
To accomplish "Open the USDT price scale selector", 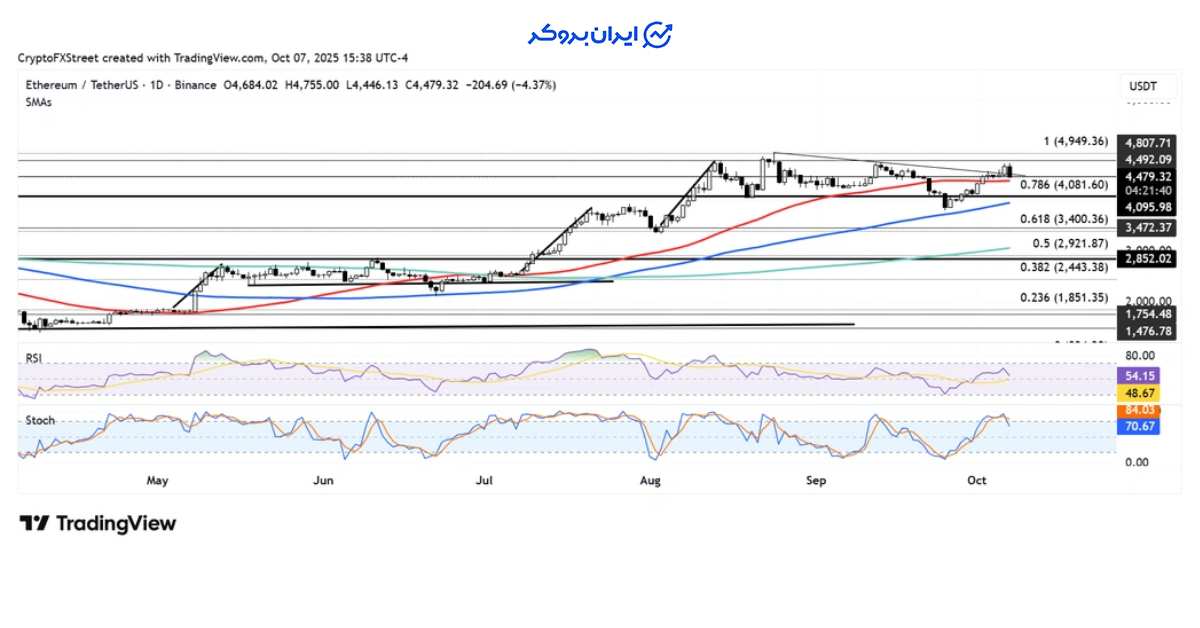I will (x=1142, y=87).
